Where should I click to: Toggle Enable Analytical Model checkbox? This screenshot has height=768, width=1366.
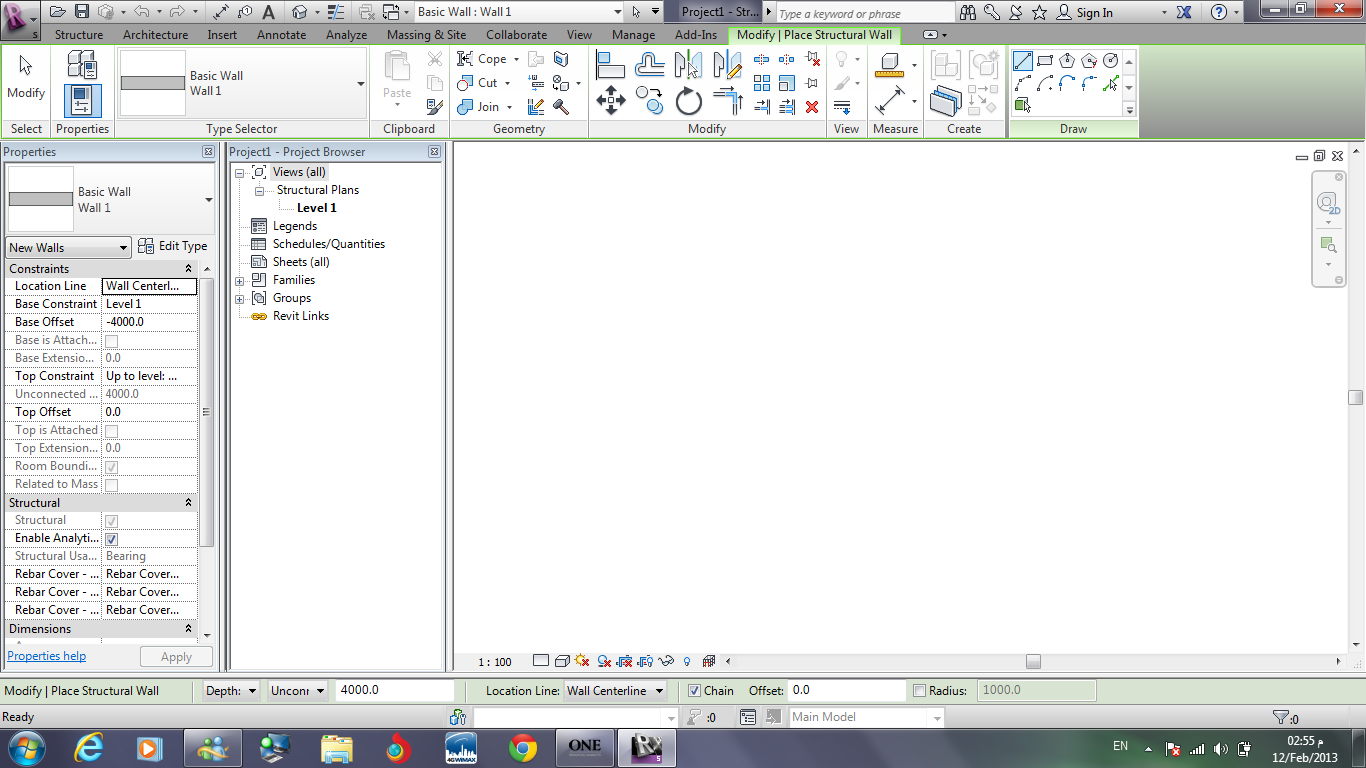(111, 539)
